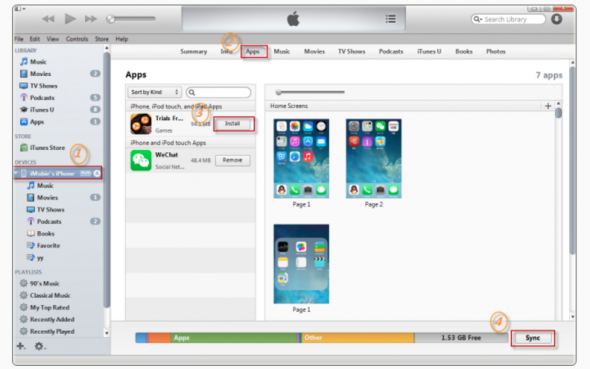Switch to the Summary tab

pyautogui.click(x=193, y=52)
